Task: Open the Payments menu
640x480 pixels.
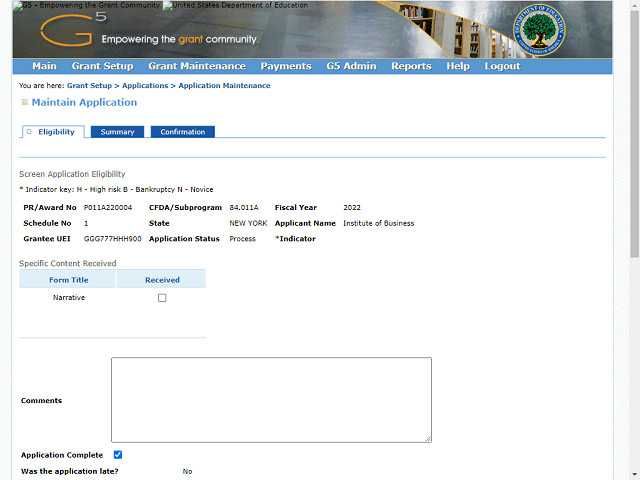Action: pos(286,66)
